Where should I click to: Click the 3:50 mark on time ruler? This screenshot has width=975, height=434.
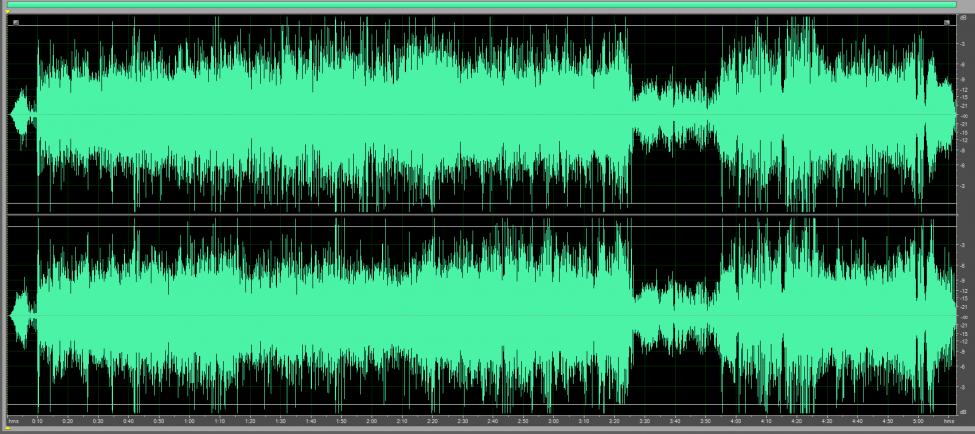705,420
